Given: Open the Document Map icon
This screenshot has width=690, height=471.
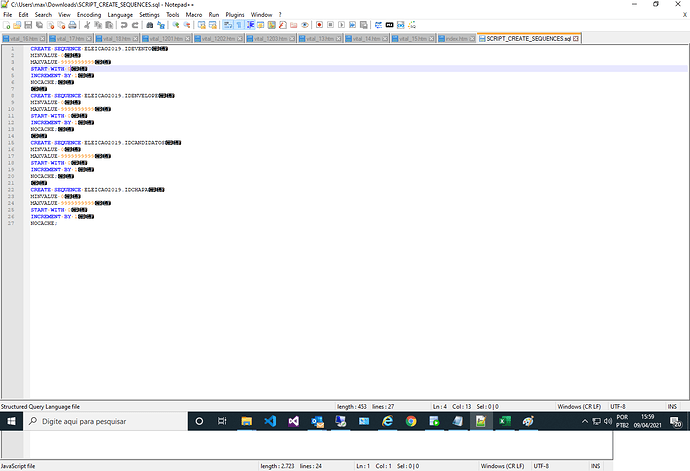Looking at the screenshot, I should pyautogui.click(x=272, y=25).
